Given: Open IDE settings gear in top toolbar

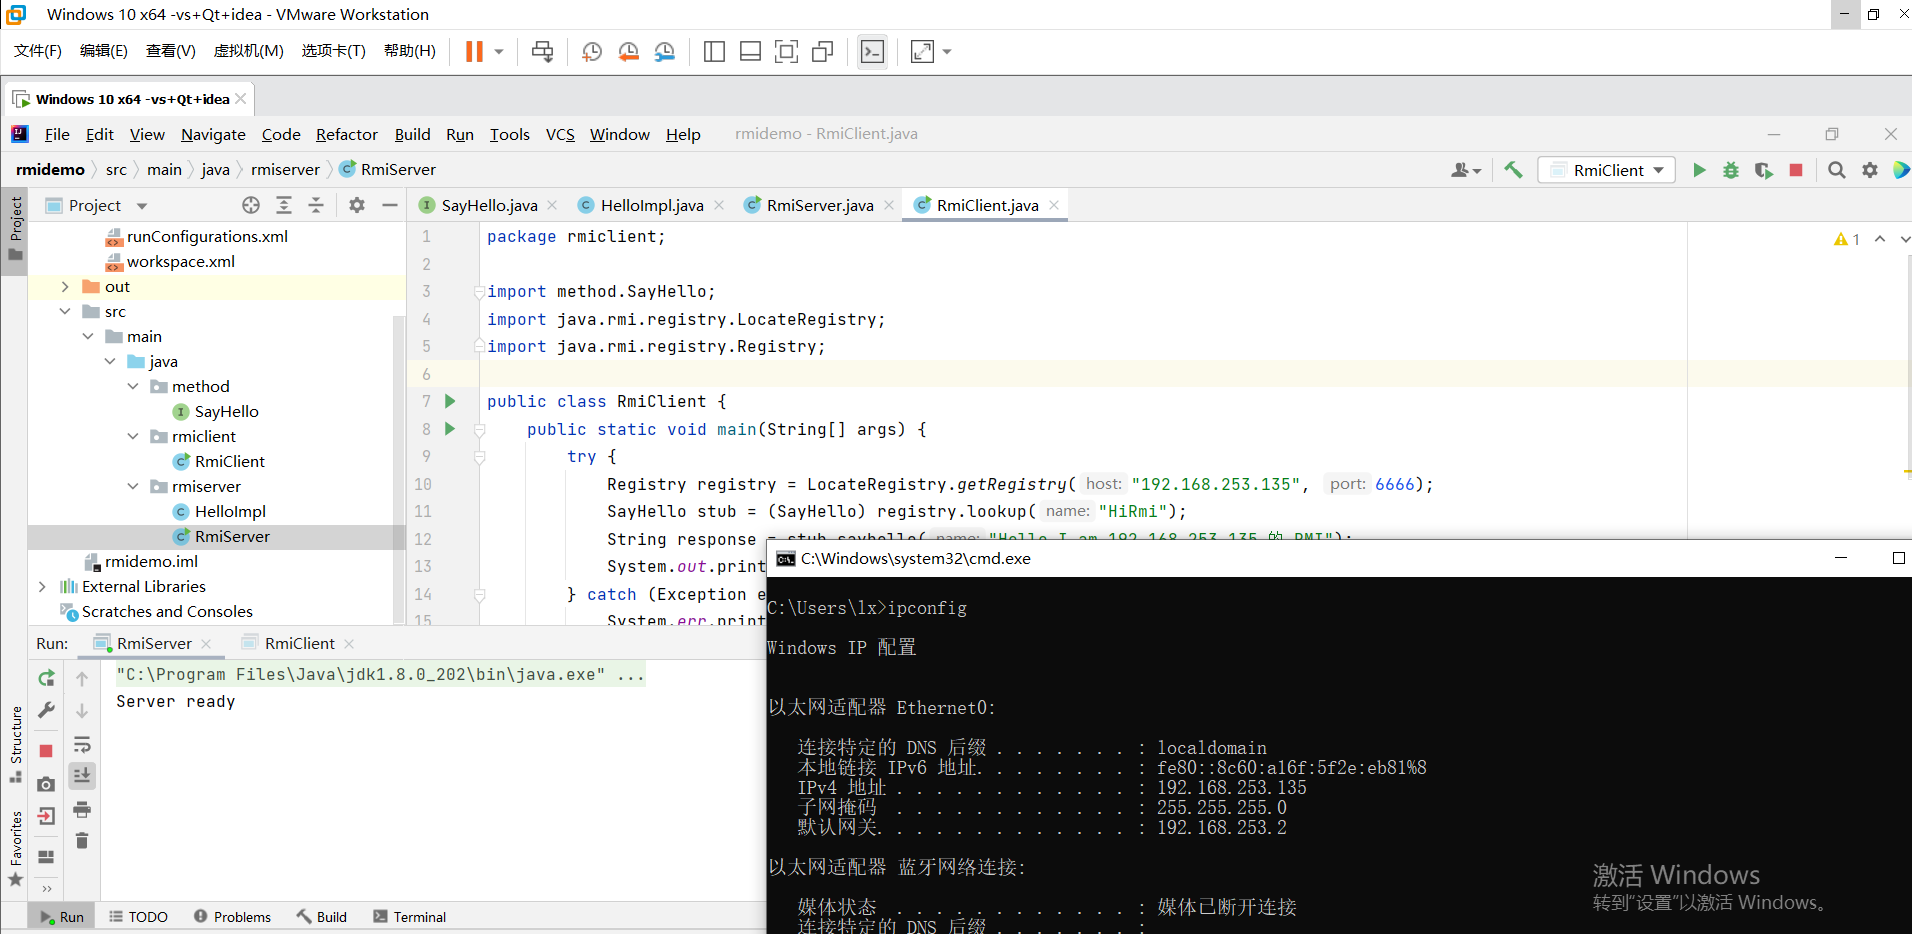Looking at the screenshot, I should coord(1870,170).
